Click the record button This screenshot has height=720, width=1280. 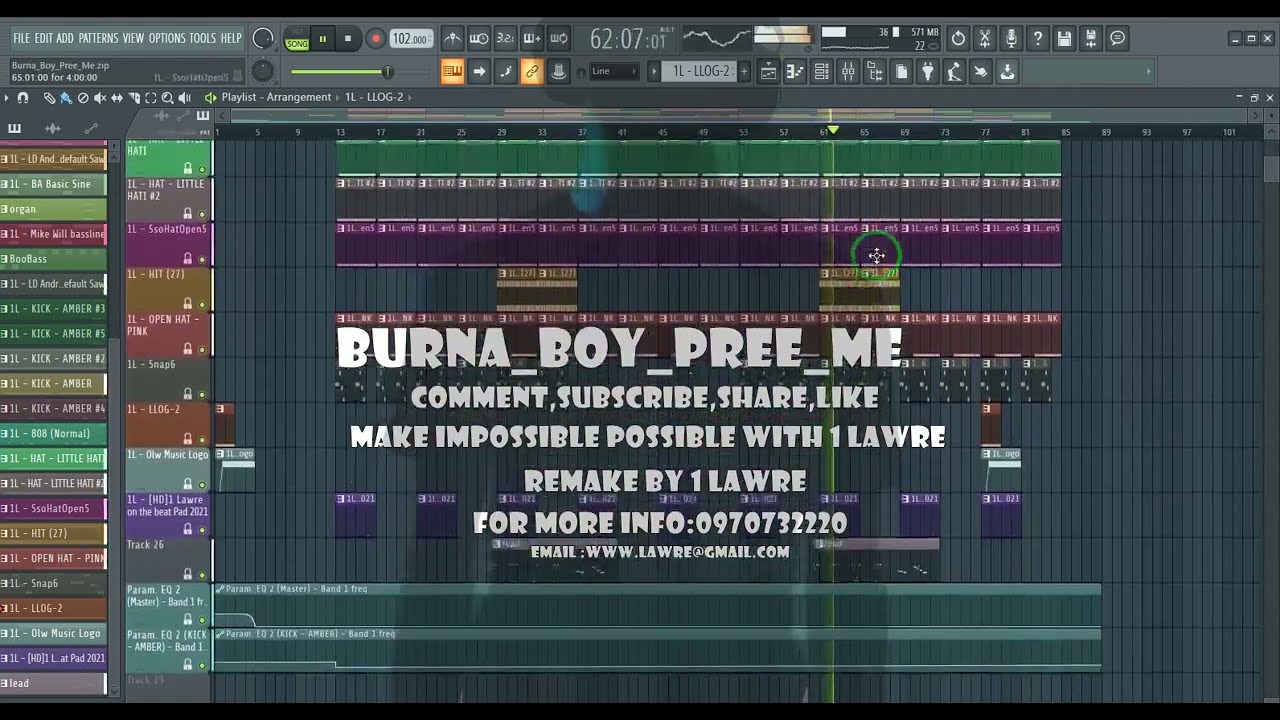[375, 39]
